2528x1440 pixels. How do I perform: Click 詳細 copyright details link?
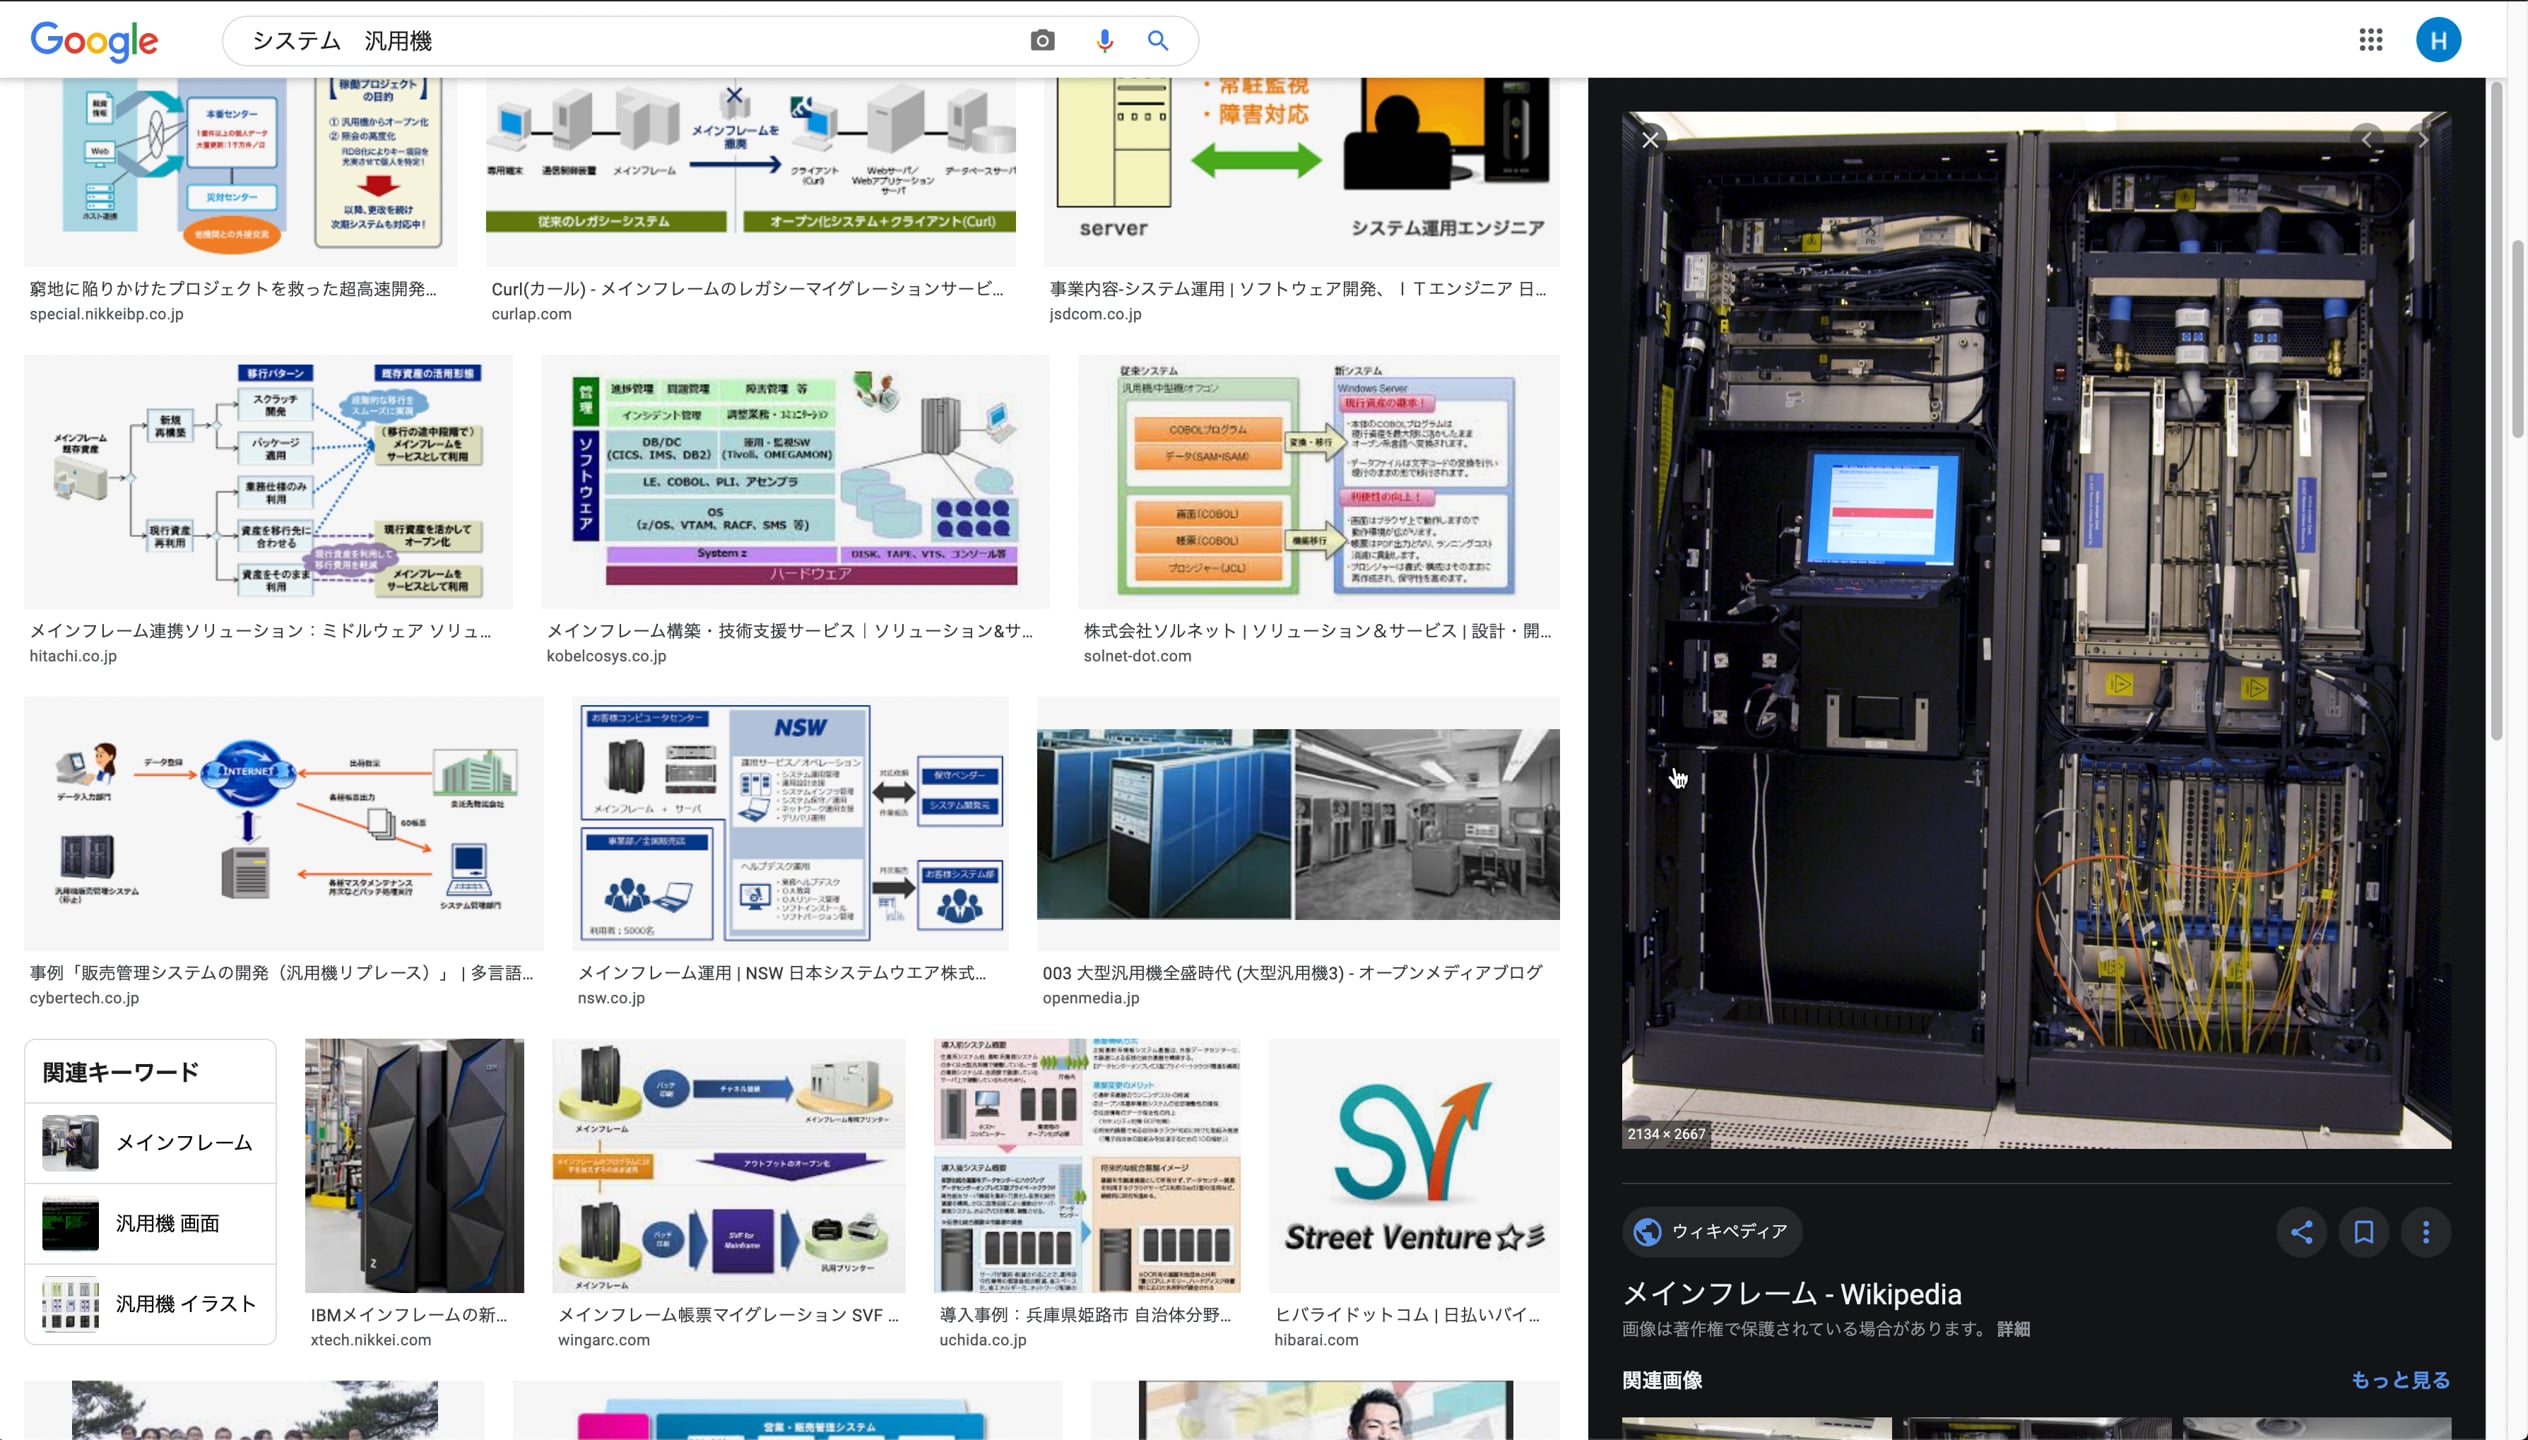coord(2013,1329)
